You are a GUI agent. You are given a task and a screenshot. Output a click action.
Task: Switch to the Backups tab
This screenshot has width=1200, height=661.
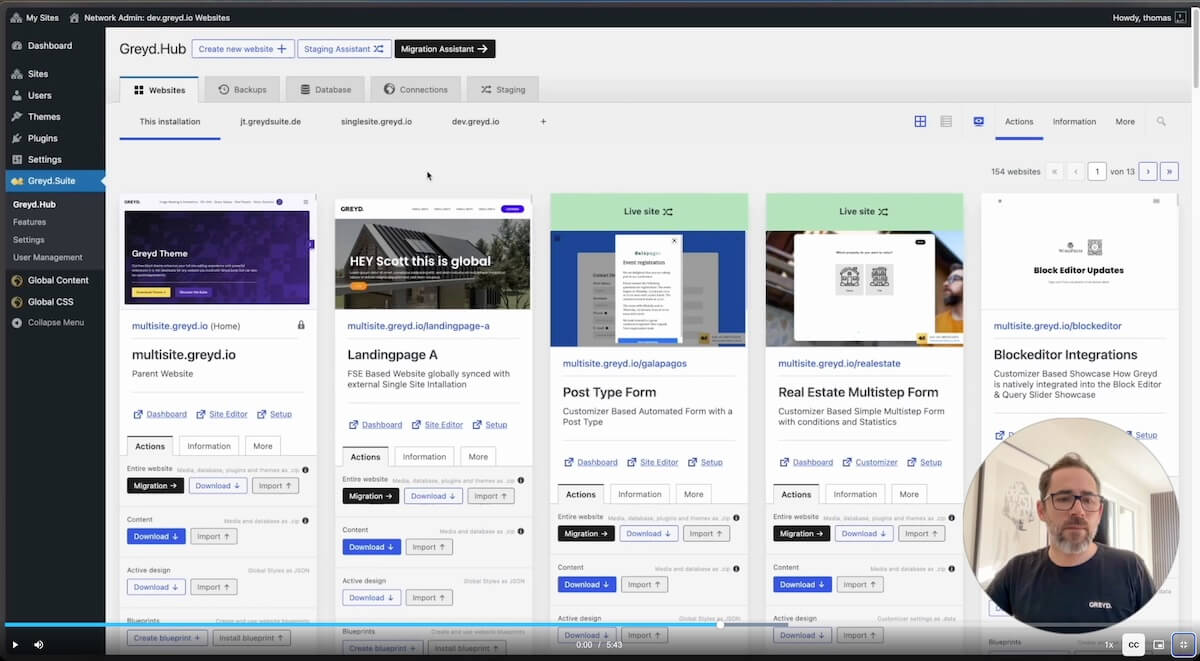242,89
